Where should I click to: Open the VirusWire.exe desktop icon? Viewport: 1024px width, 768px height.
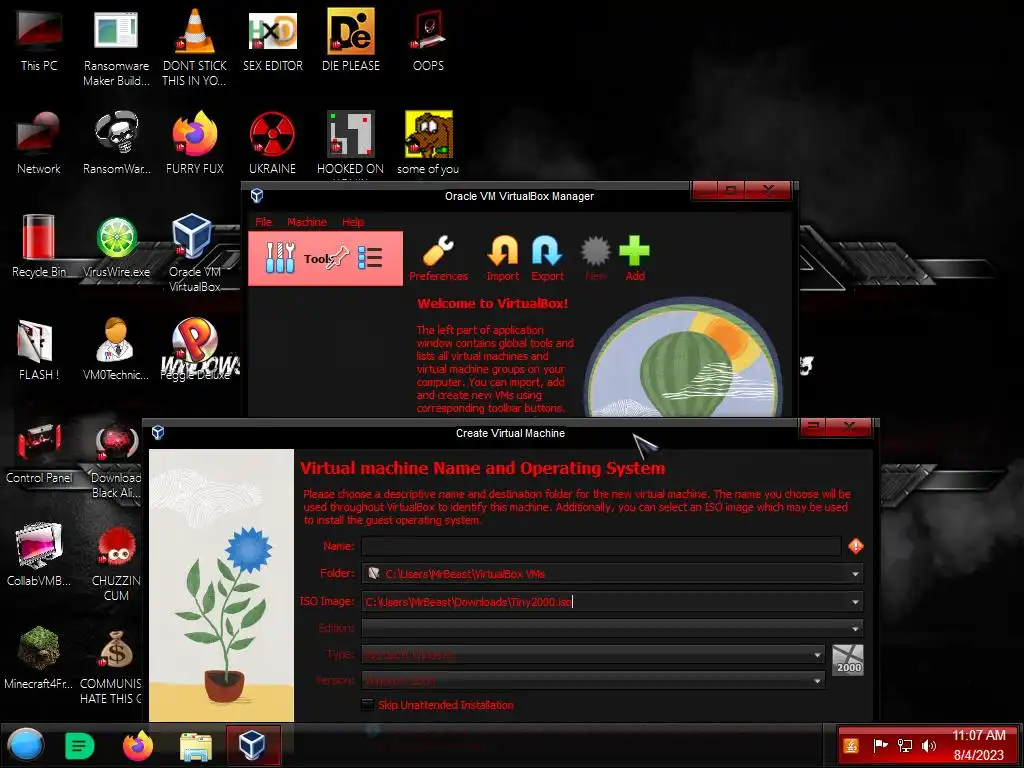[116, 247]
